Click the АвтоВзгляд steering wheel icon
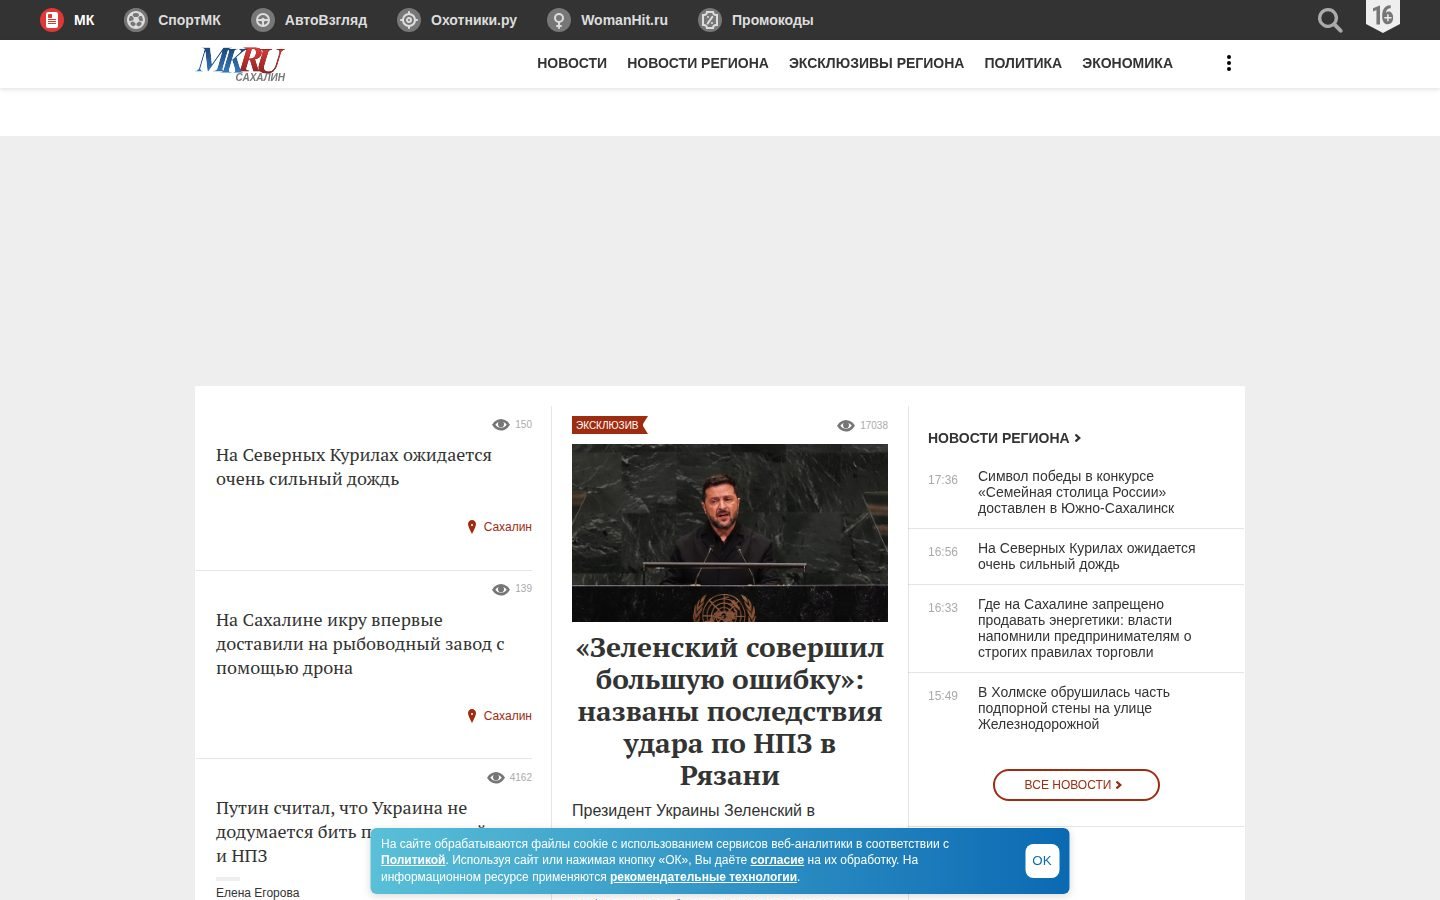 tap(263, 20)
